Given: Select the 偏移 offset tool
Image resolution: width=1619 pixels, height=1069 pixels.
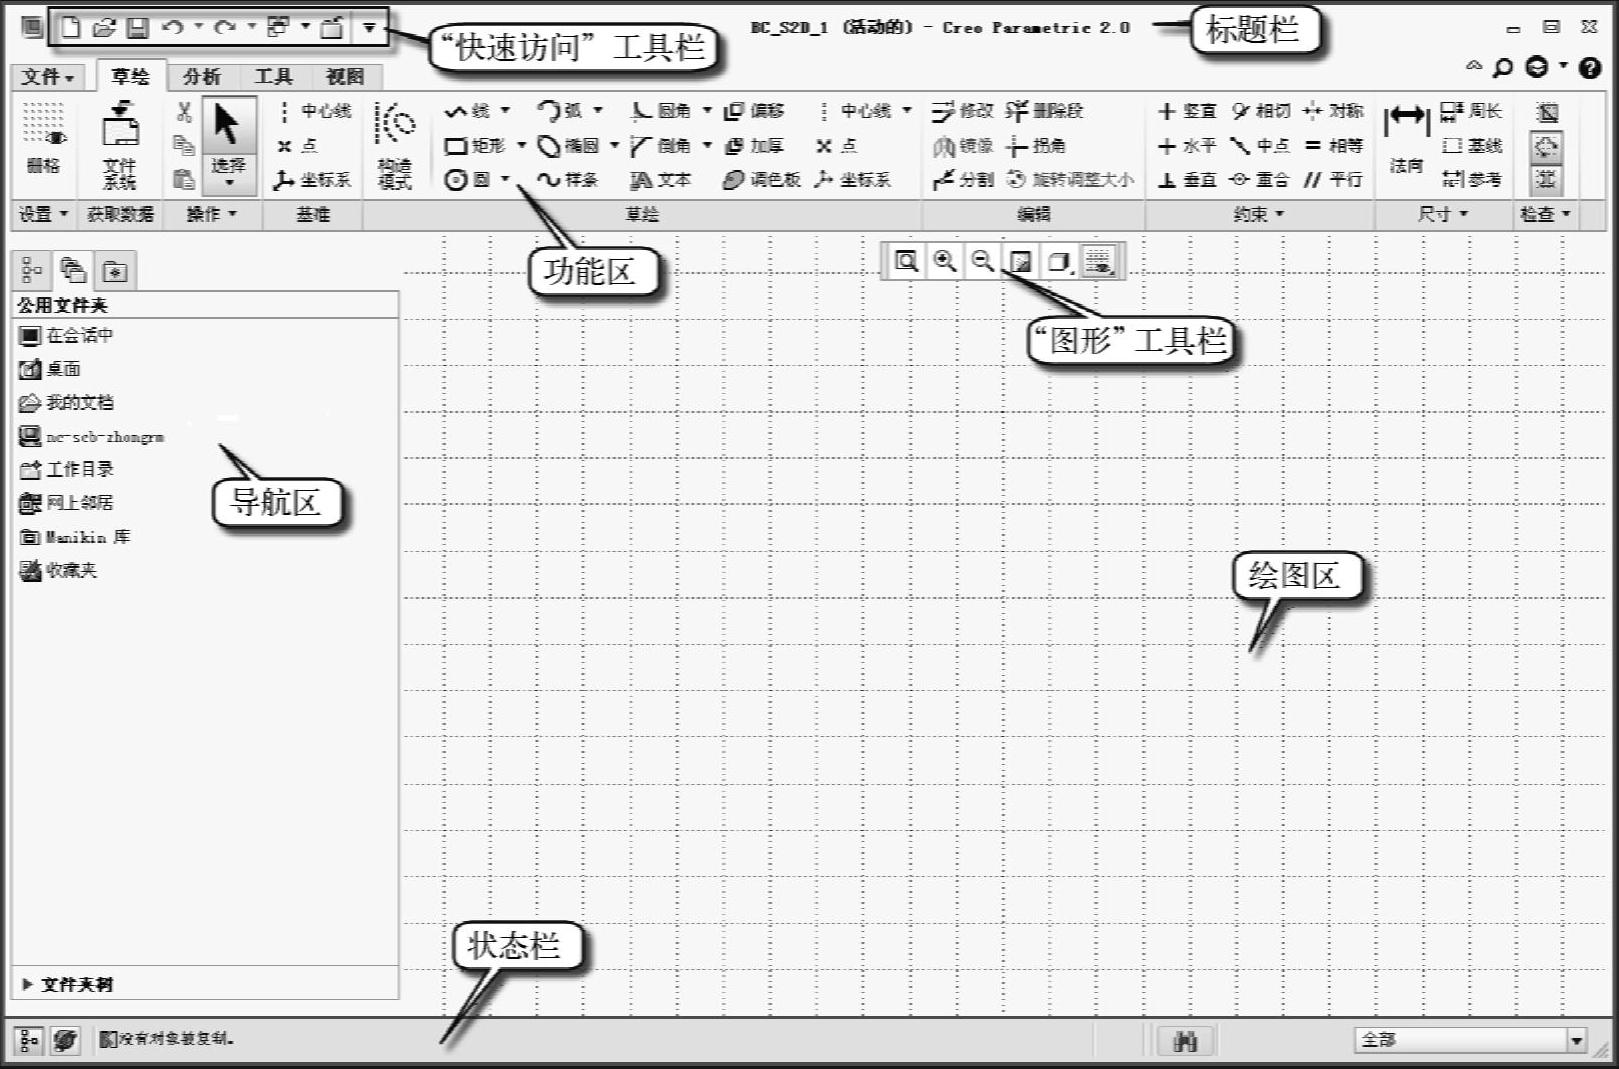Looking at the screenshot, I should point(754,110).
